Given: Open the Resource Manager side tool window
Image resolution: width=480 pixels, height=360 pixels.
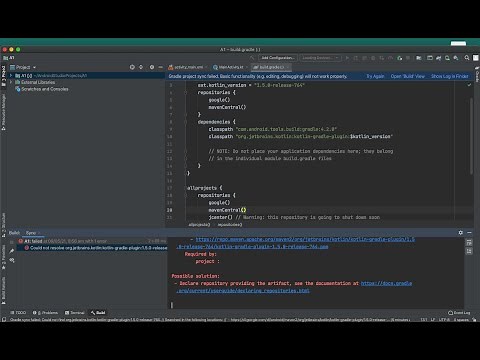Looking at the screenshot, I should (x=3, y=112).
